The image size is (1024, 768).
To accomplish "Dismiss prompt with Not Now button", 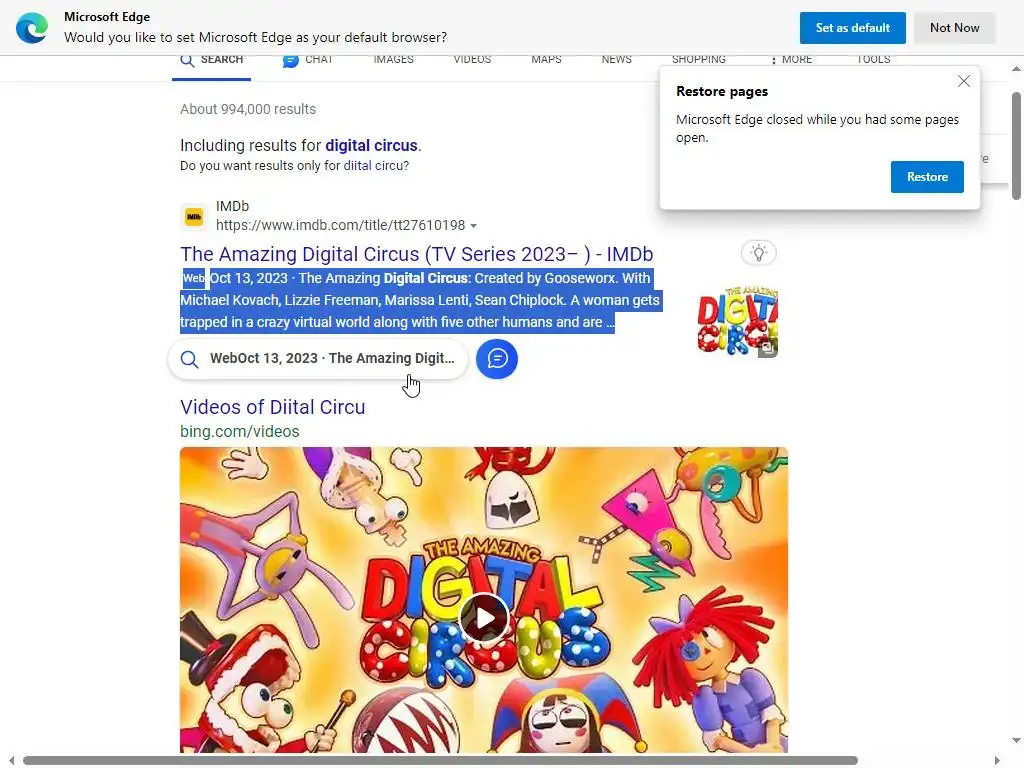I will click(x=954, y=28).
